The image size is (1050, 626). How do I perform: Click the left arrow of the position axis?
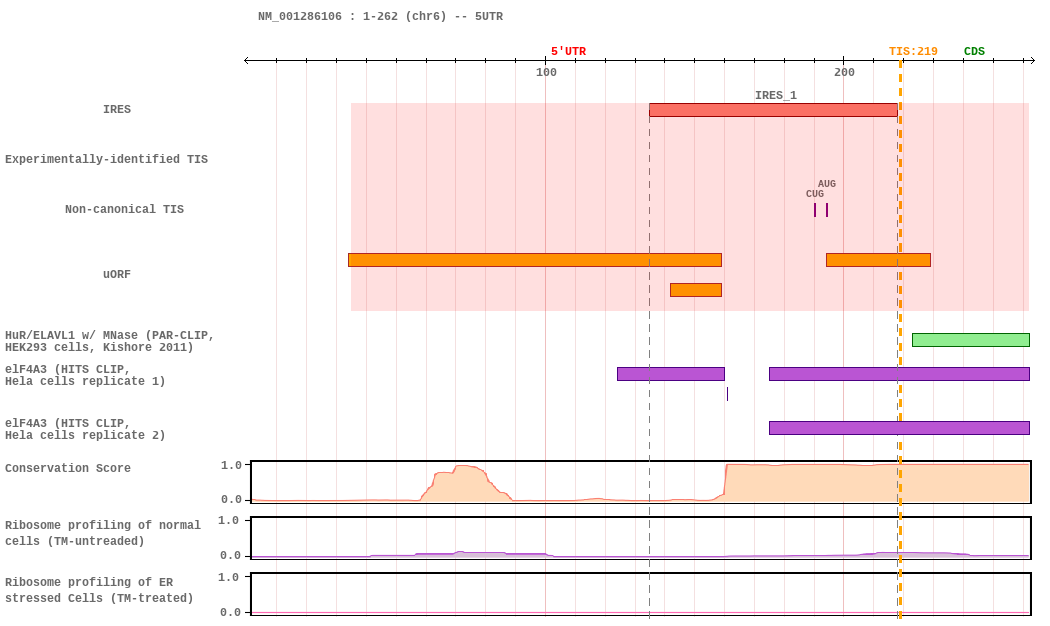coord(248,61)
